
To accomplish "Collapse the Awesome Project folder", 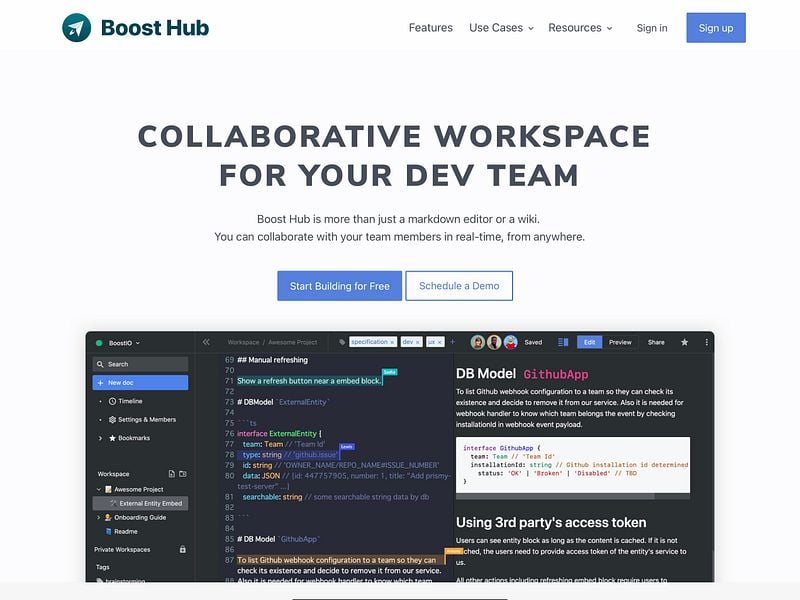I will point(98,489).
